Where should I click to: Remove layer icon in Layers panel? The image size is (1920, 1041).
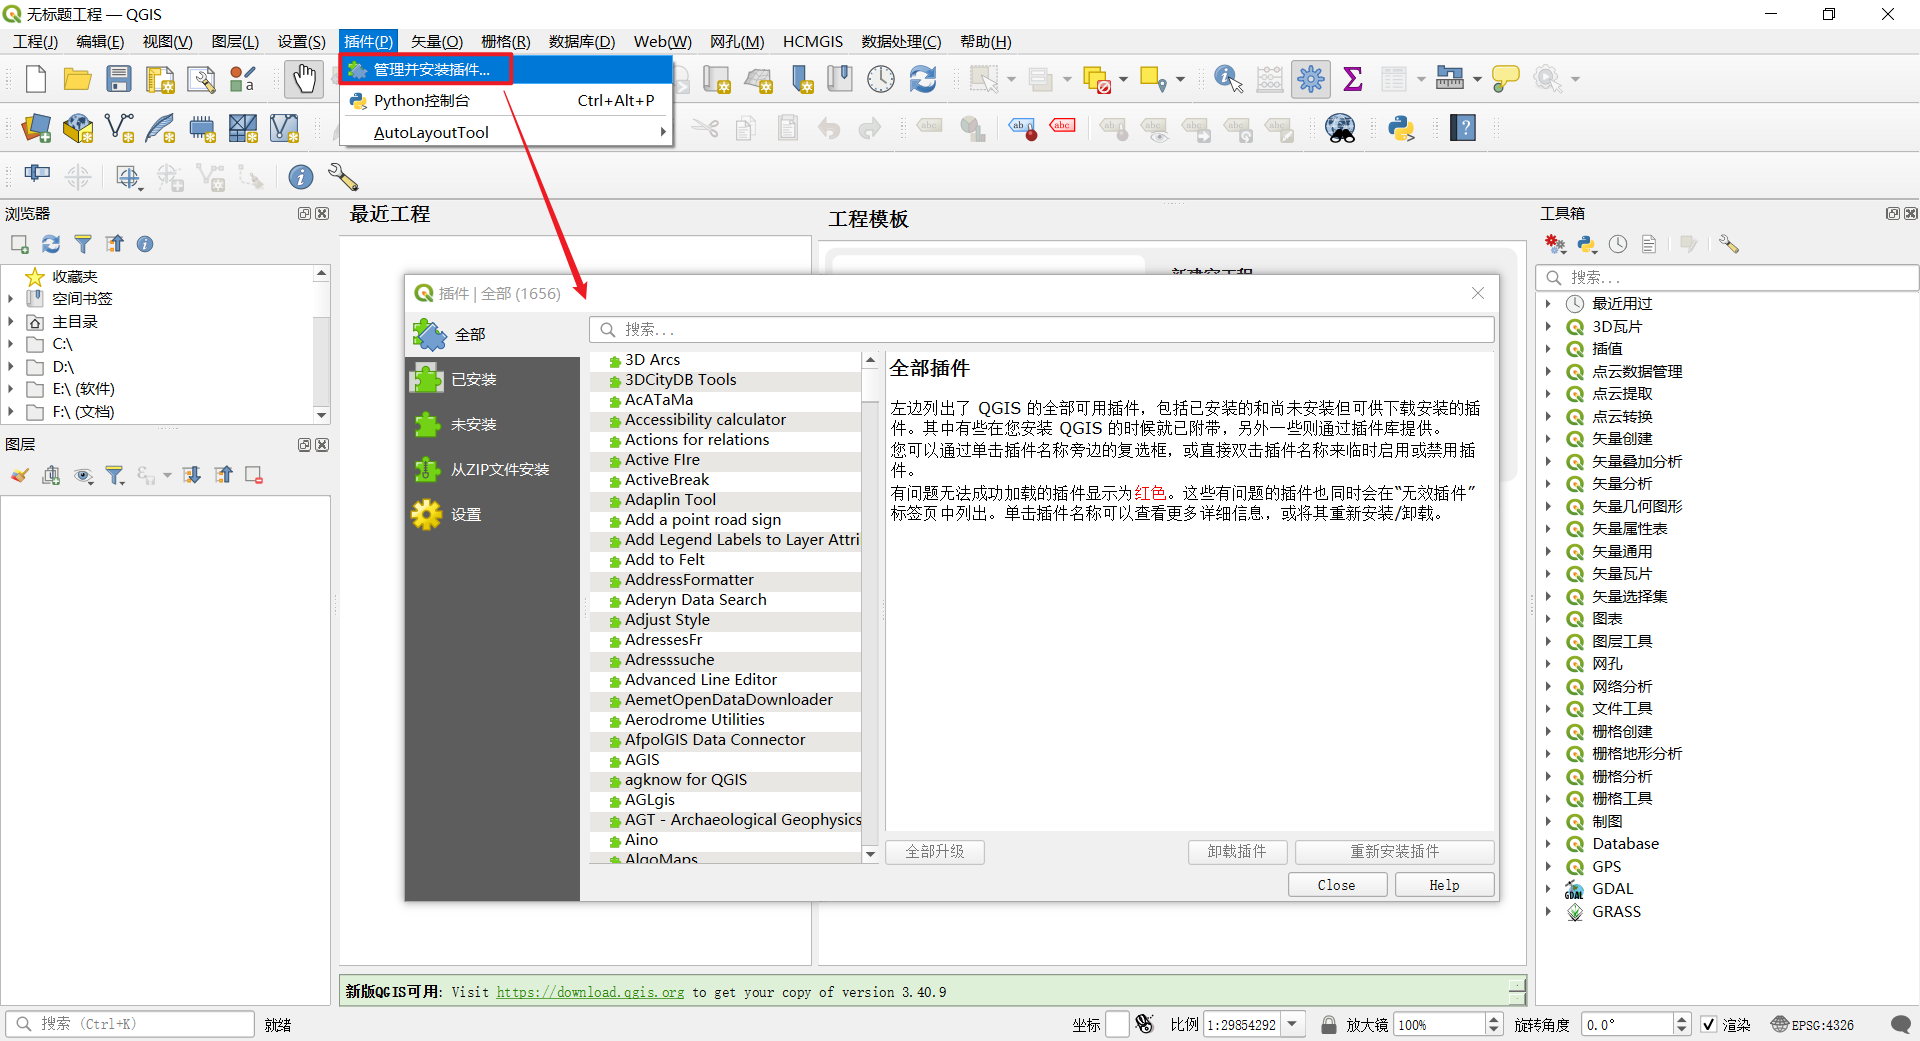point(254,475)
